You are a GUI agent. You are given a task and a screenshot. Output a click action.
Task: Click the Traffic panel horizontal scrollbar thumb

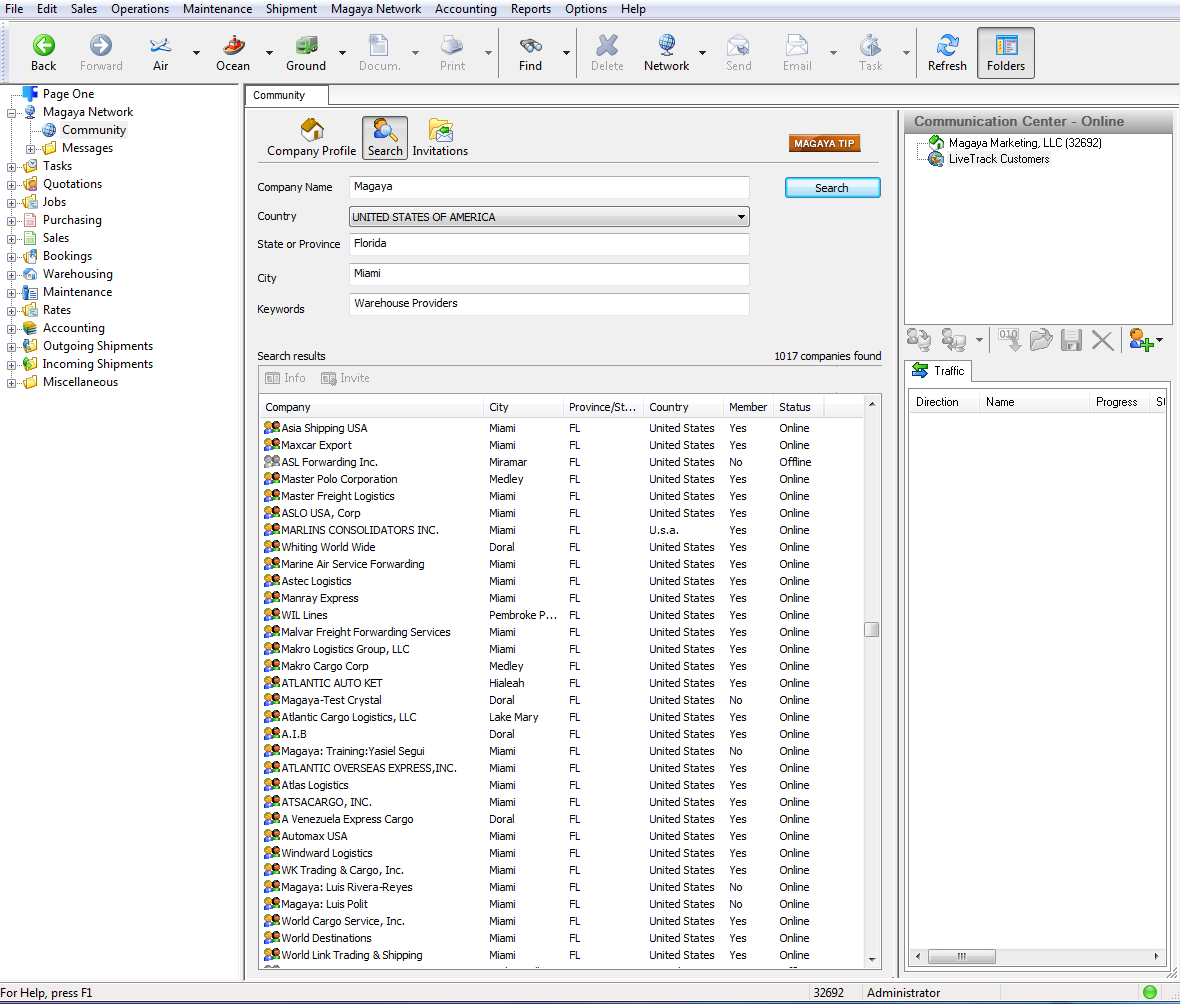tap(962, 956)
